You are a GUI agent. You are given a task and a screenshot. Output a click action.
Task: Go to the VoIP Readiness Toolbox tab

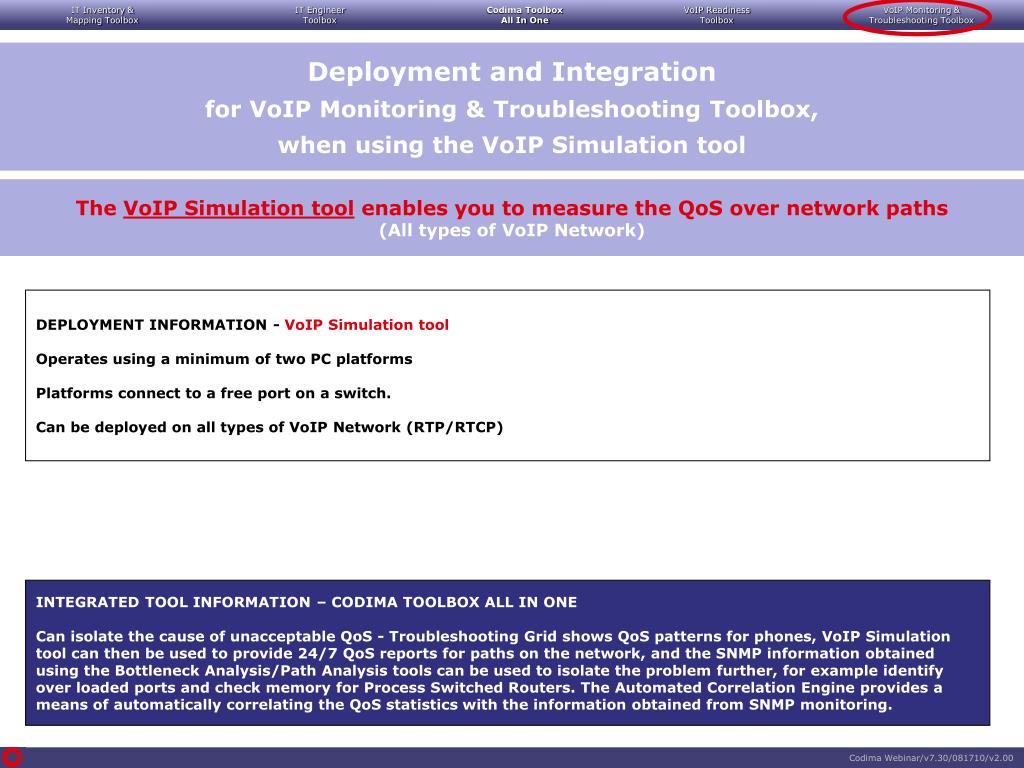pos(717,15)
